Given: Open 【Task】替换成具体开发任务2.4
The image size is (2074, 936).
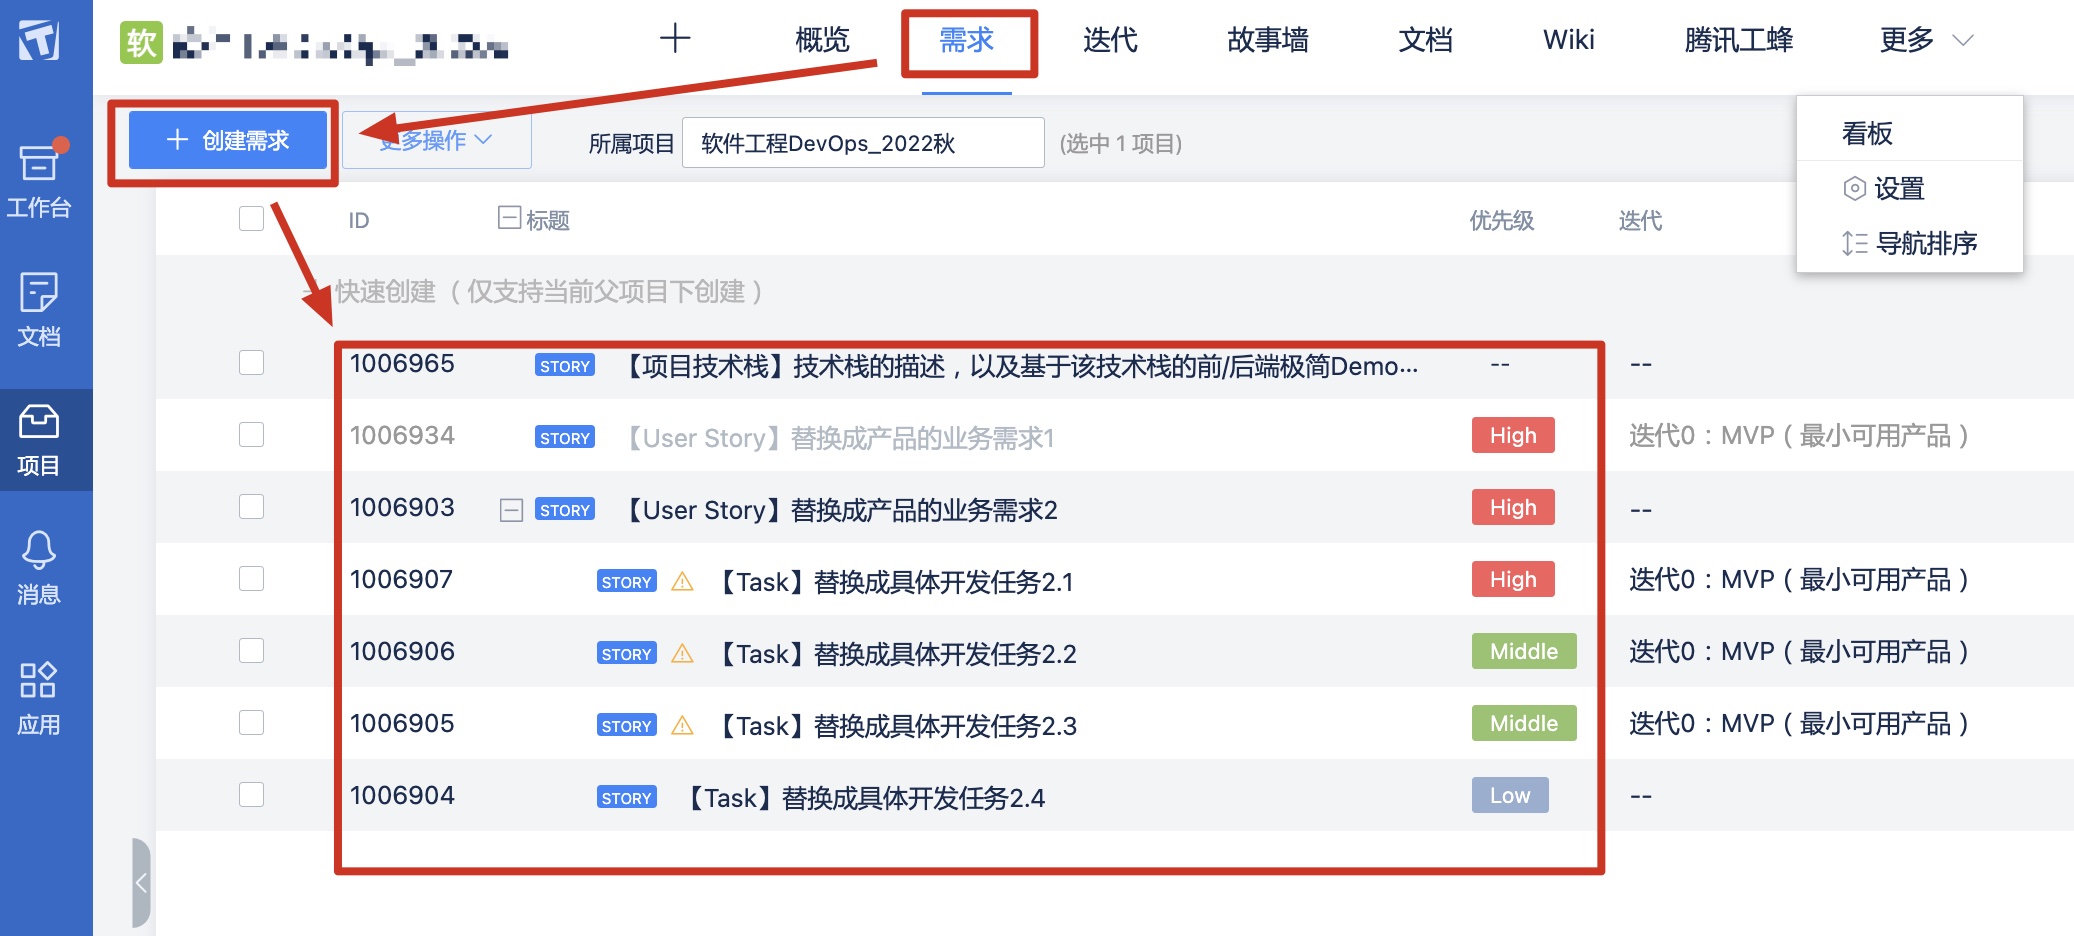Looking at the screenshot, I should click(864, 798).
